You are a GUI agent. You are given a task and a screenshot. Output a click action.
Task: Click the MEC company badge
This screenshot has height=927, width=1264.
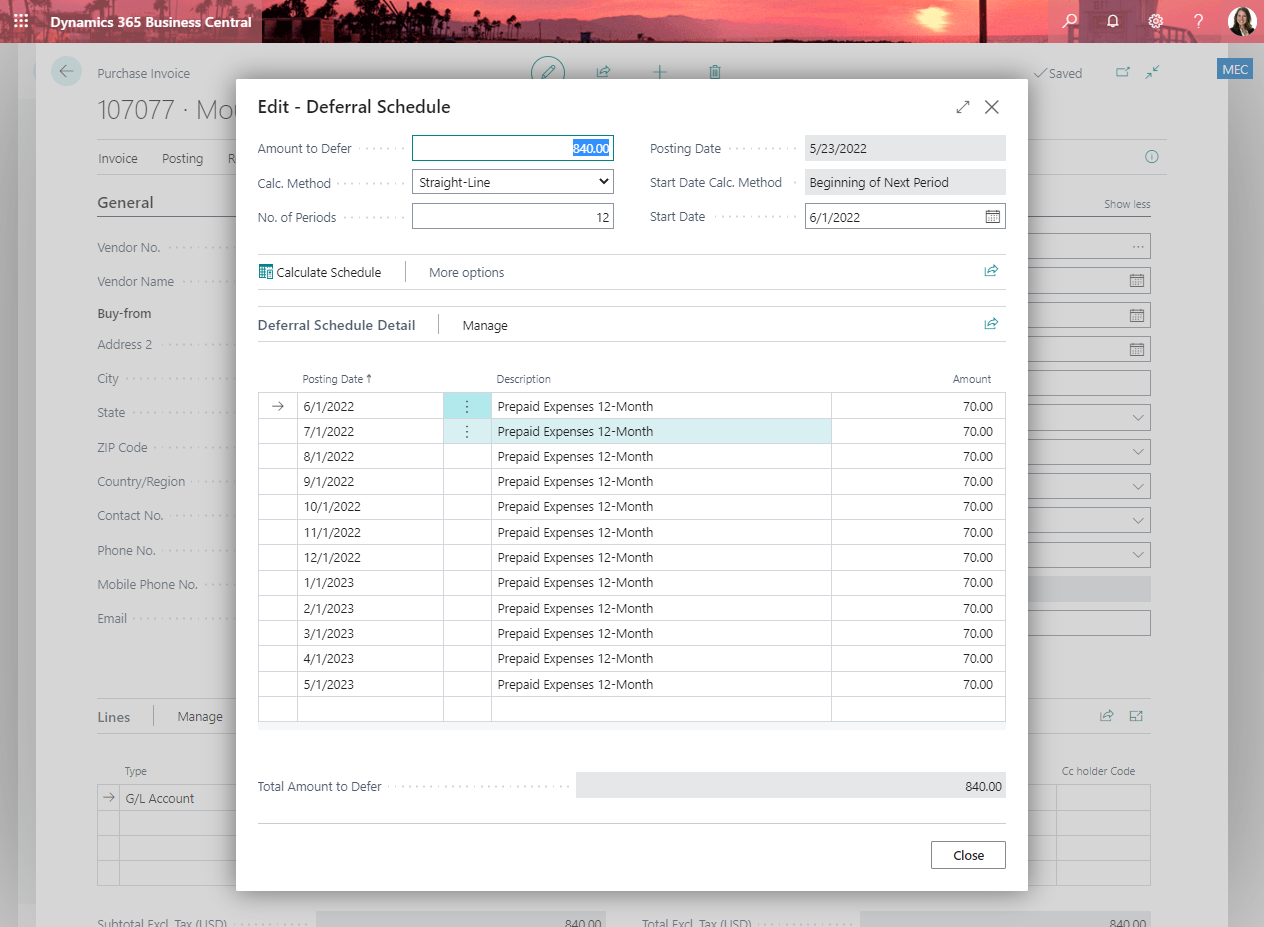pyautogui.click(x=1235, y=69)
